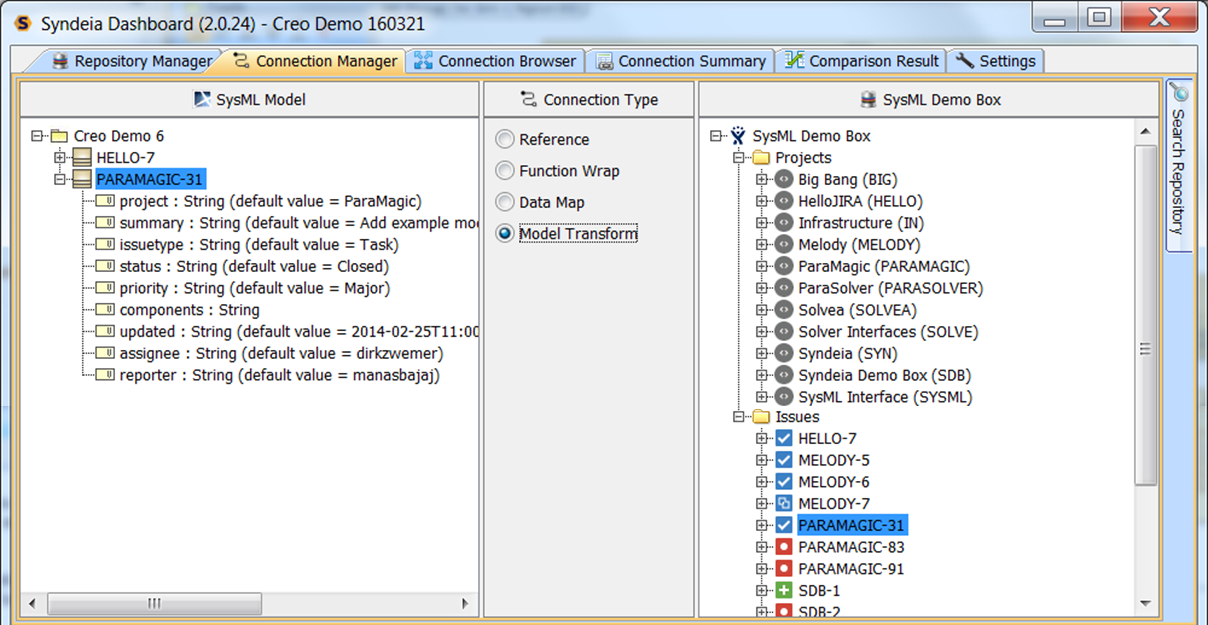Click the Solvea (SOLVEA) project icon
This screenshot has height=625, width=1208.
pyautogui.click(x=784, y=310)
